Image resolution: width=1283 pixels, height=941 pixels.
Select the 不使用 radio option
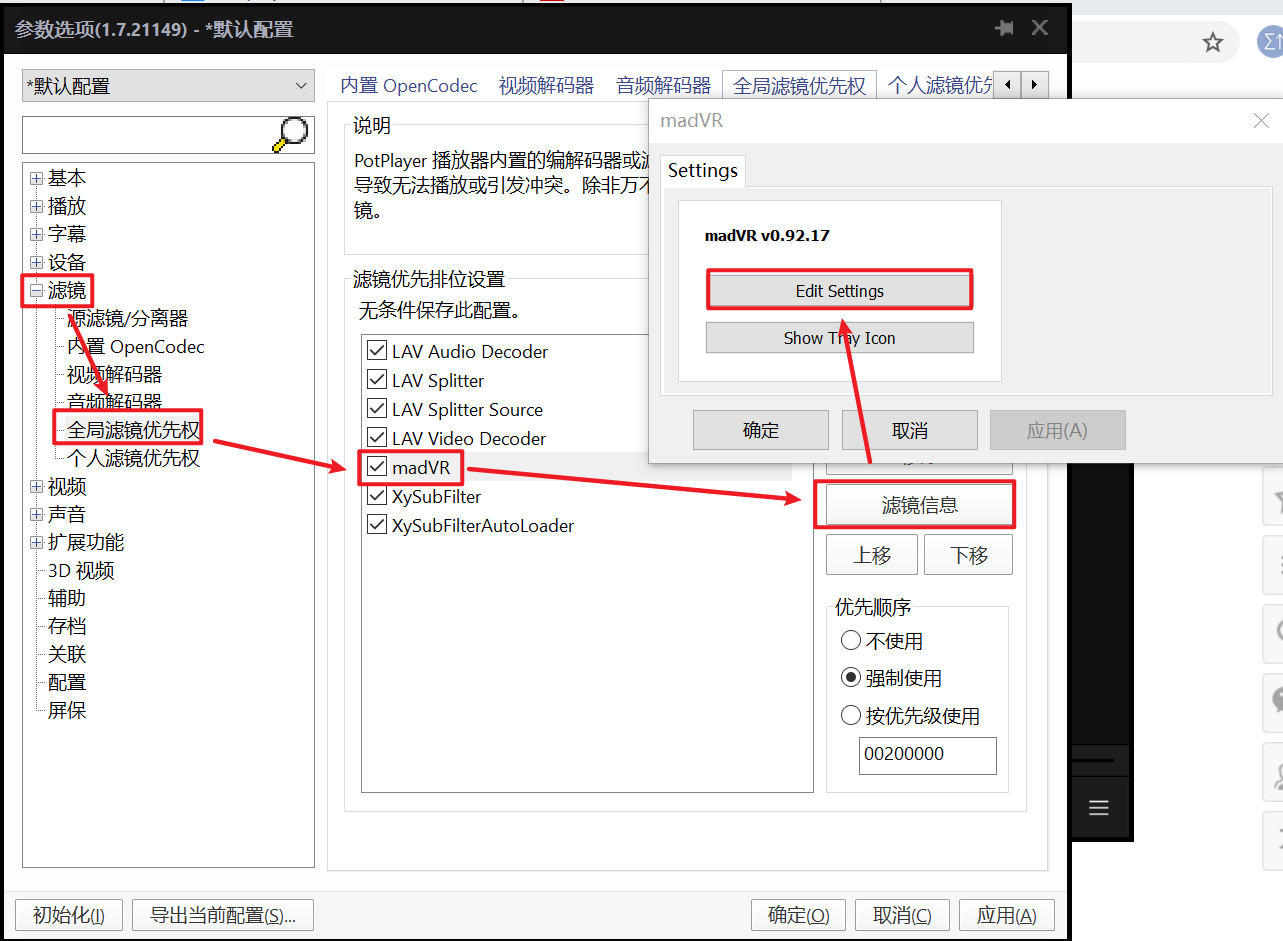(851, 640)
